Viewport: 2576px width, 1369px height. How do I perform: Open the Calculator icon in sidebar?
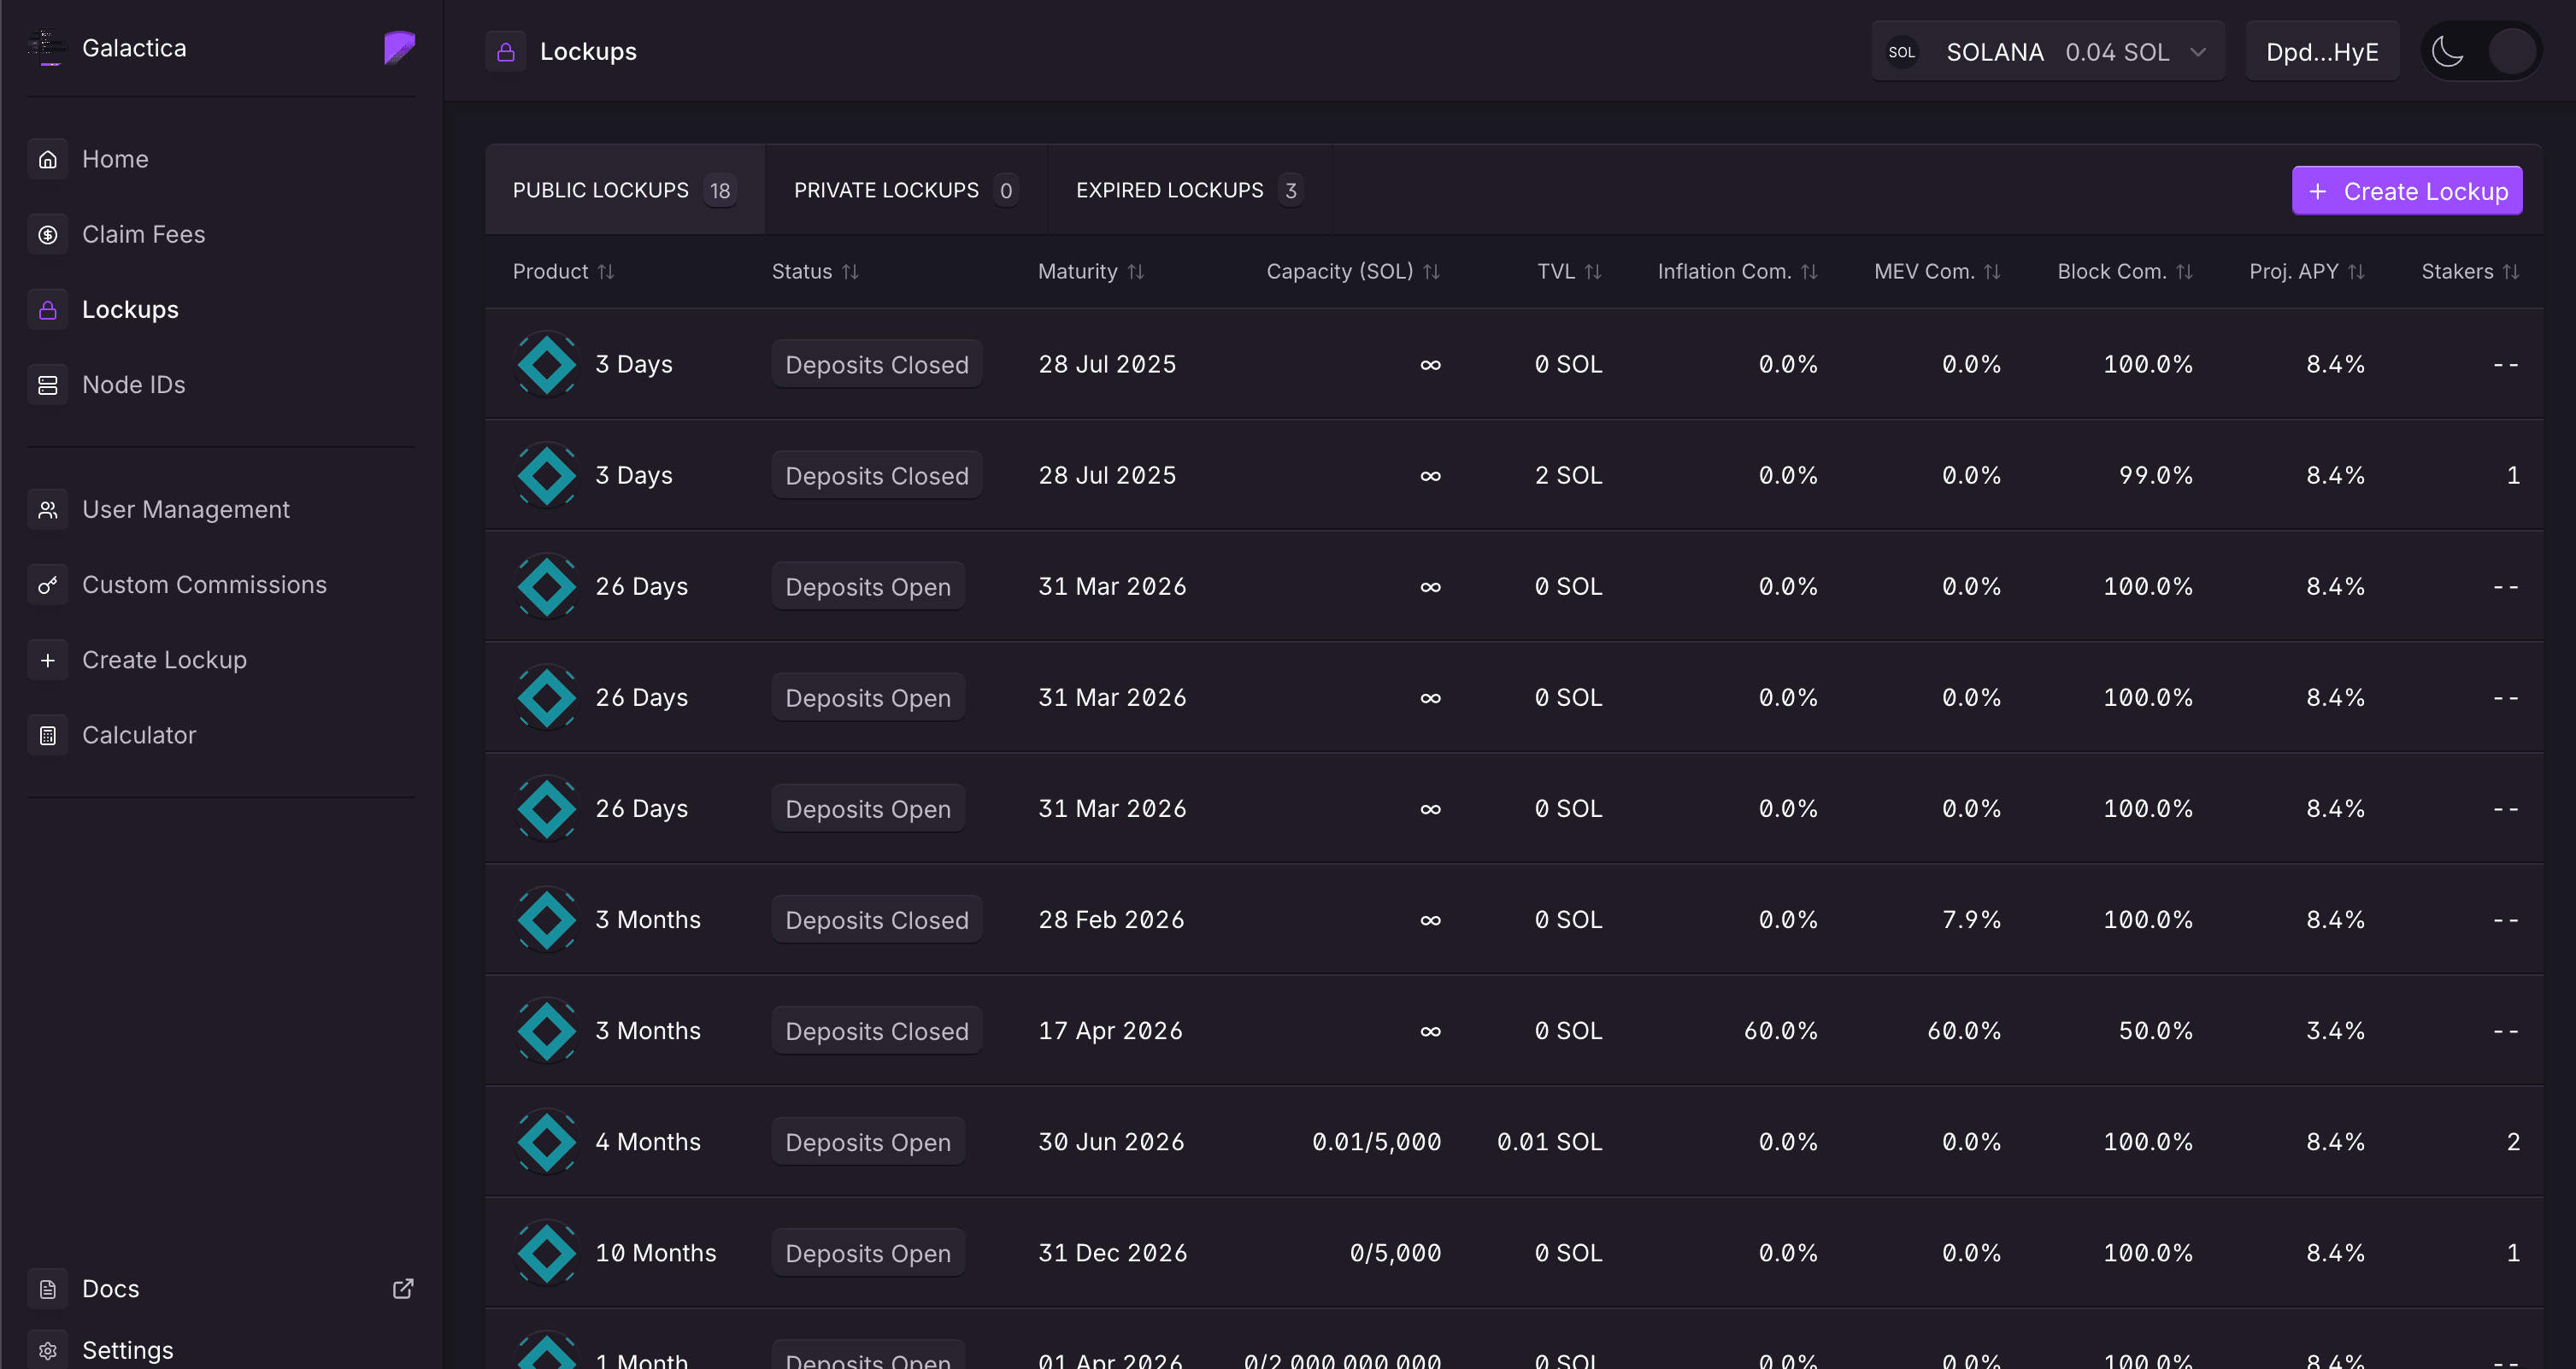click(47, 735)
